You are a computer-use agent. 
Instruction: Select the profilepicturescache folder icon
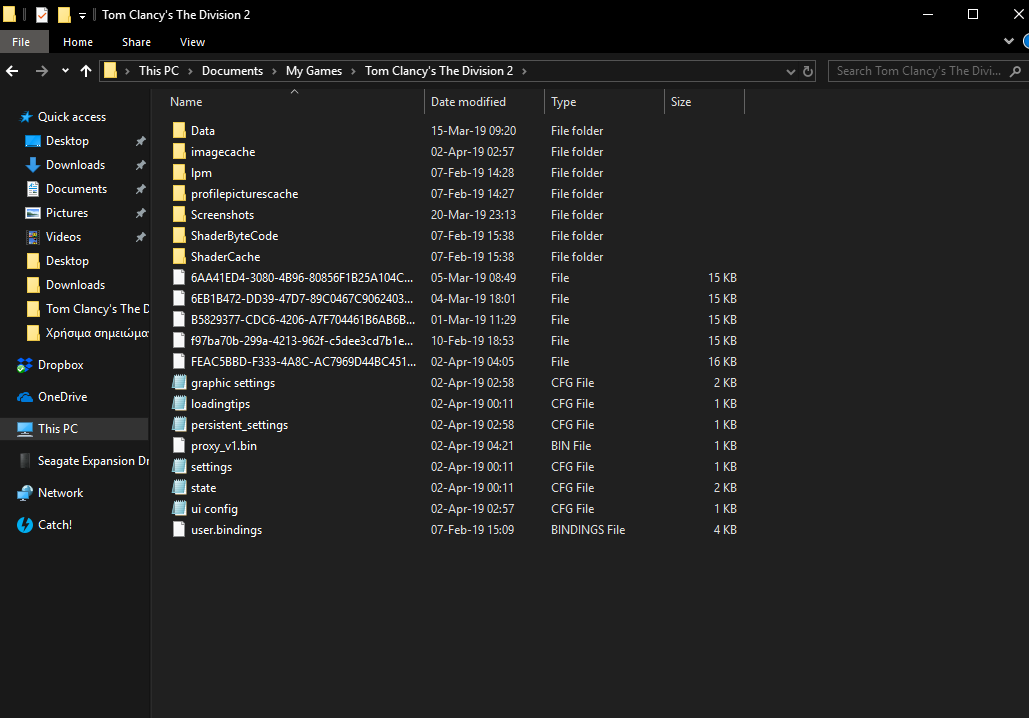[x=179, y=194]
